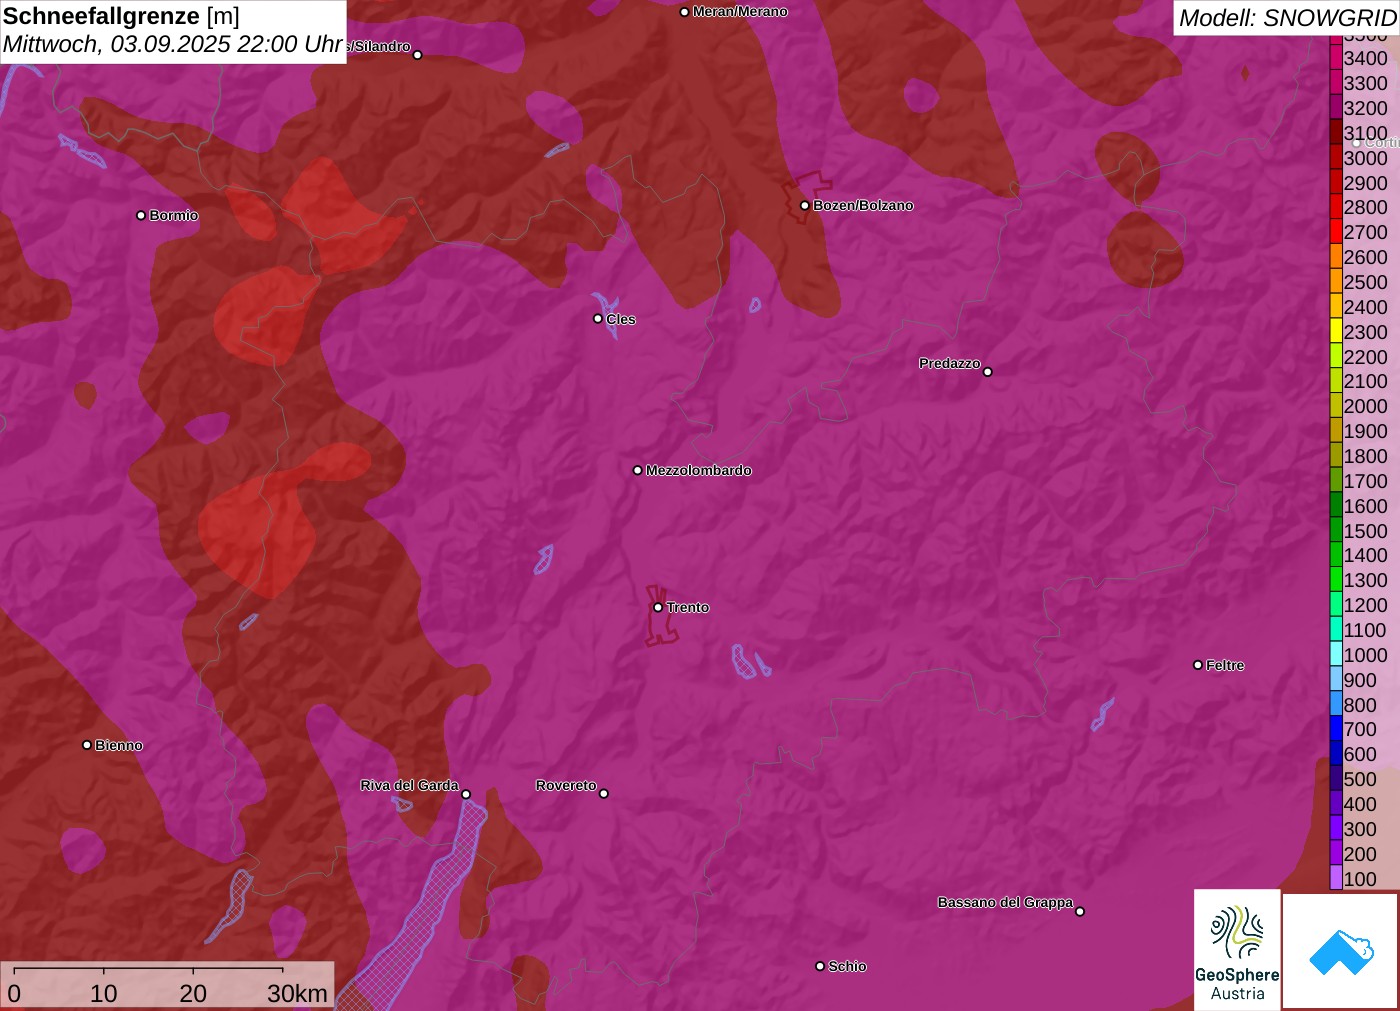Click the green 1500 legend color swatch
1400x1011 pixels.
(1336, 531)
